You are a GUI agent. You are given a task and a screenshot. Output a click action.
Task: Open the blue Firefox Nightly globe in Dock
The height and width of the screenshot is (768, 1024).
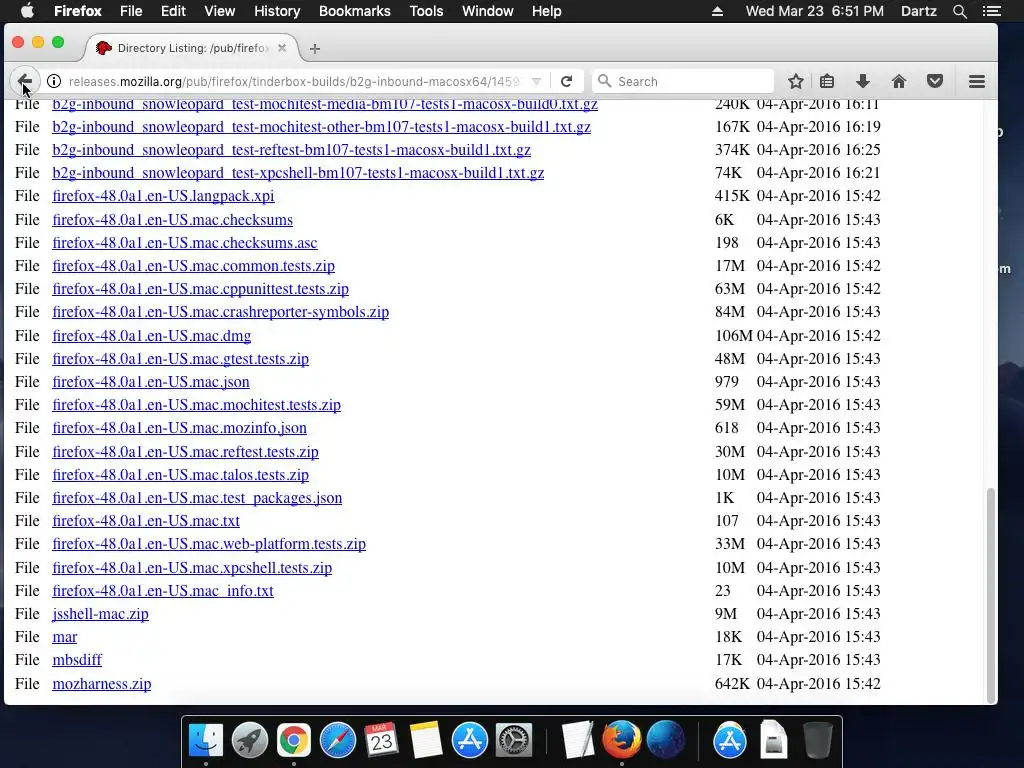665,741
